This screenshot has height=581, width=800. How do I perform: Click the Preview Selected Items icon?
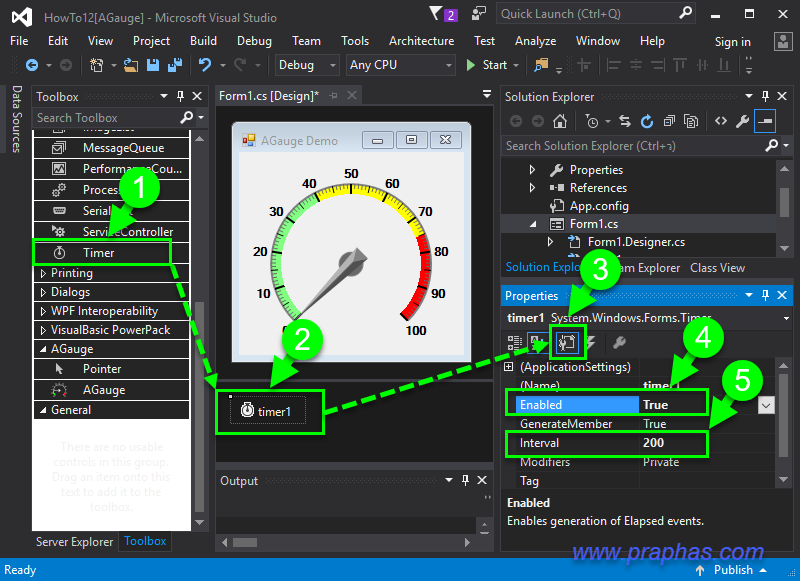click(x=765, y=121)
